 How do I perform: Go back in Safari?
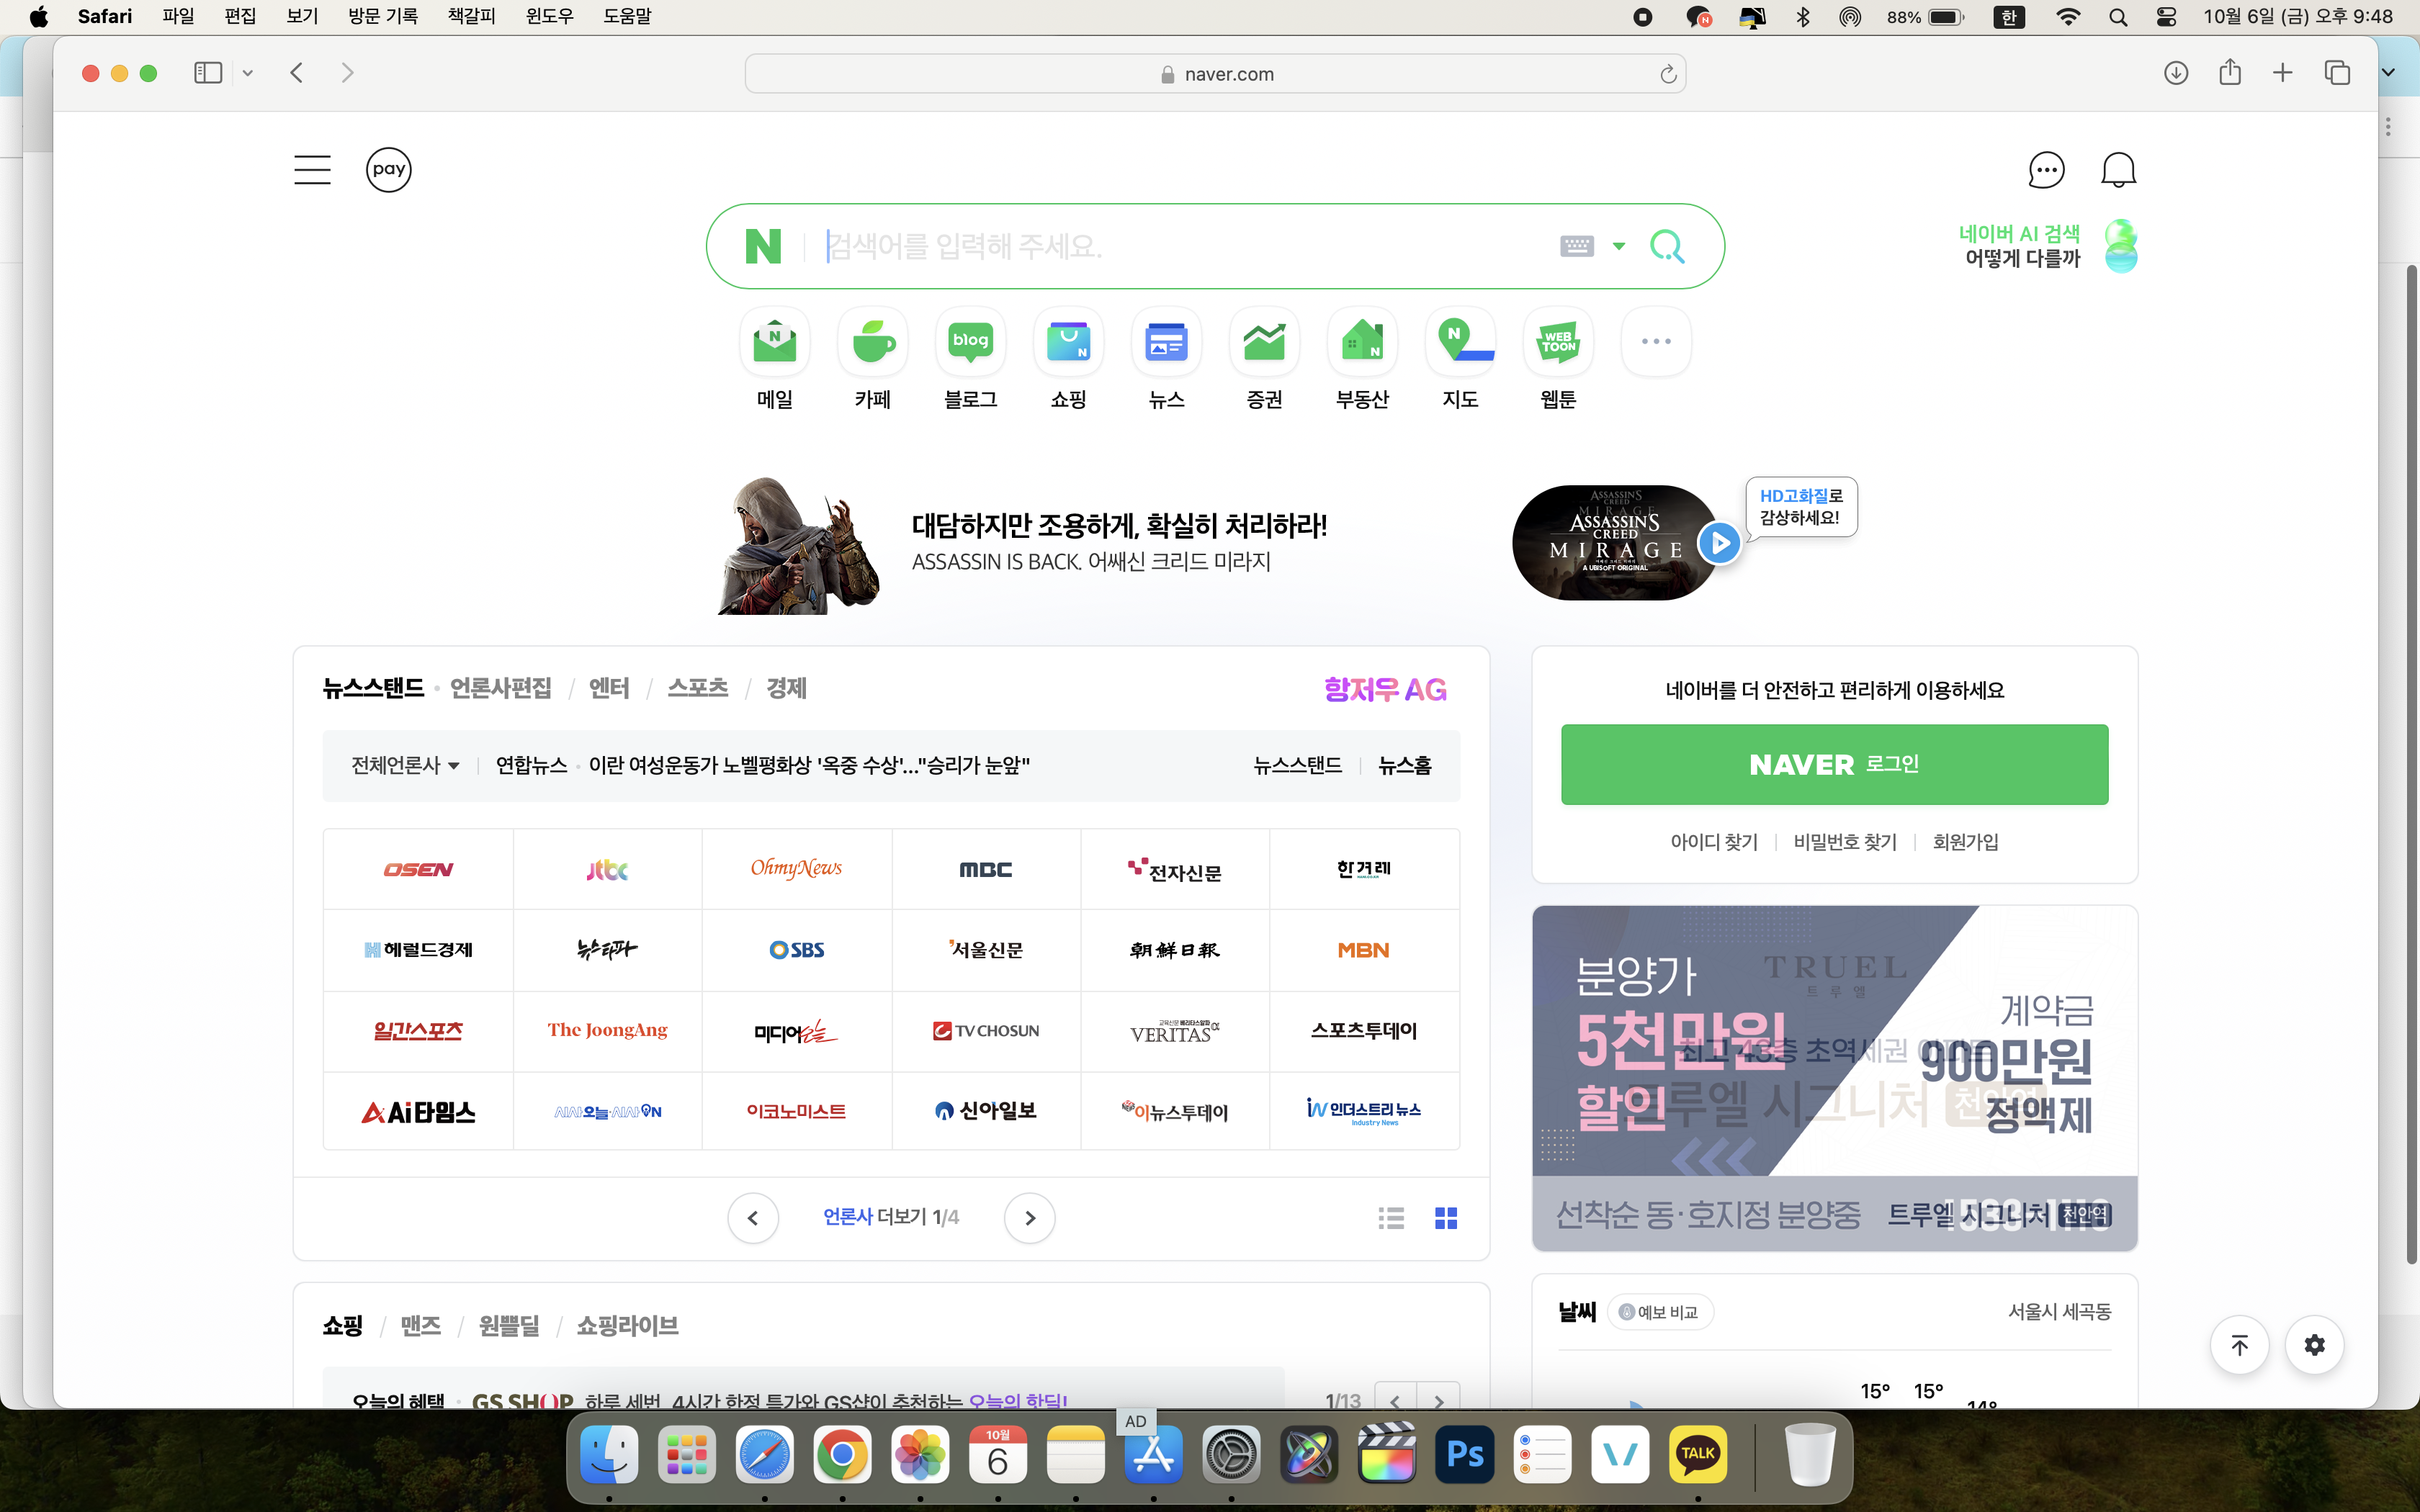coord(297,73)
